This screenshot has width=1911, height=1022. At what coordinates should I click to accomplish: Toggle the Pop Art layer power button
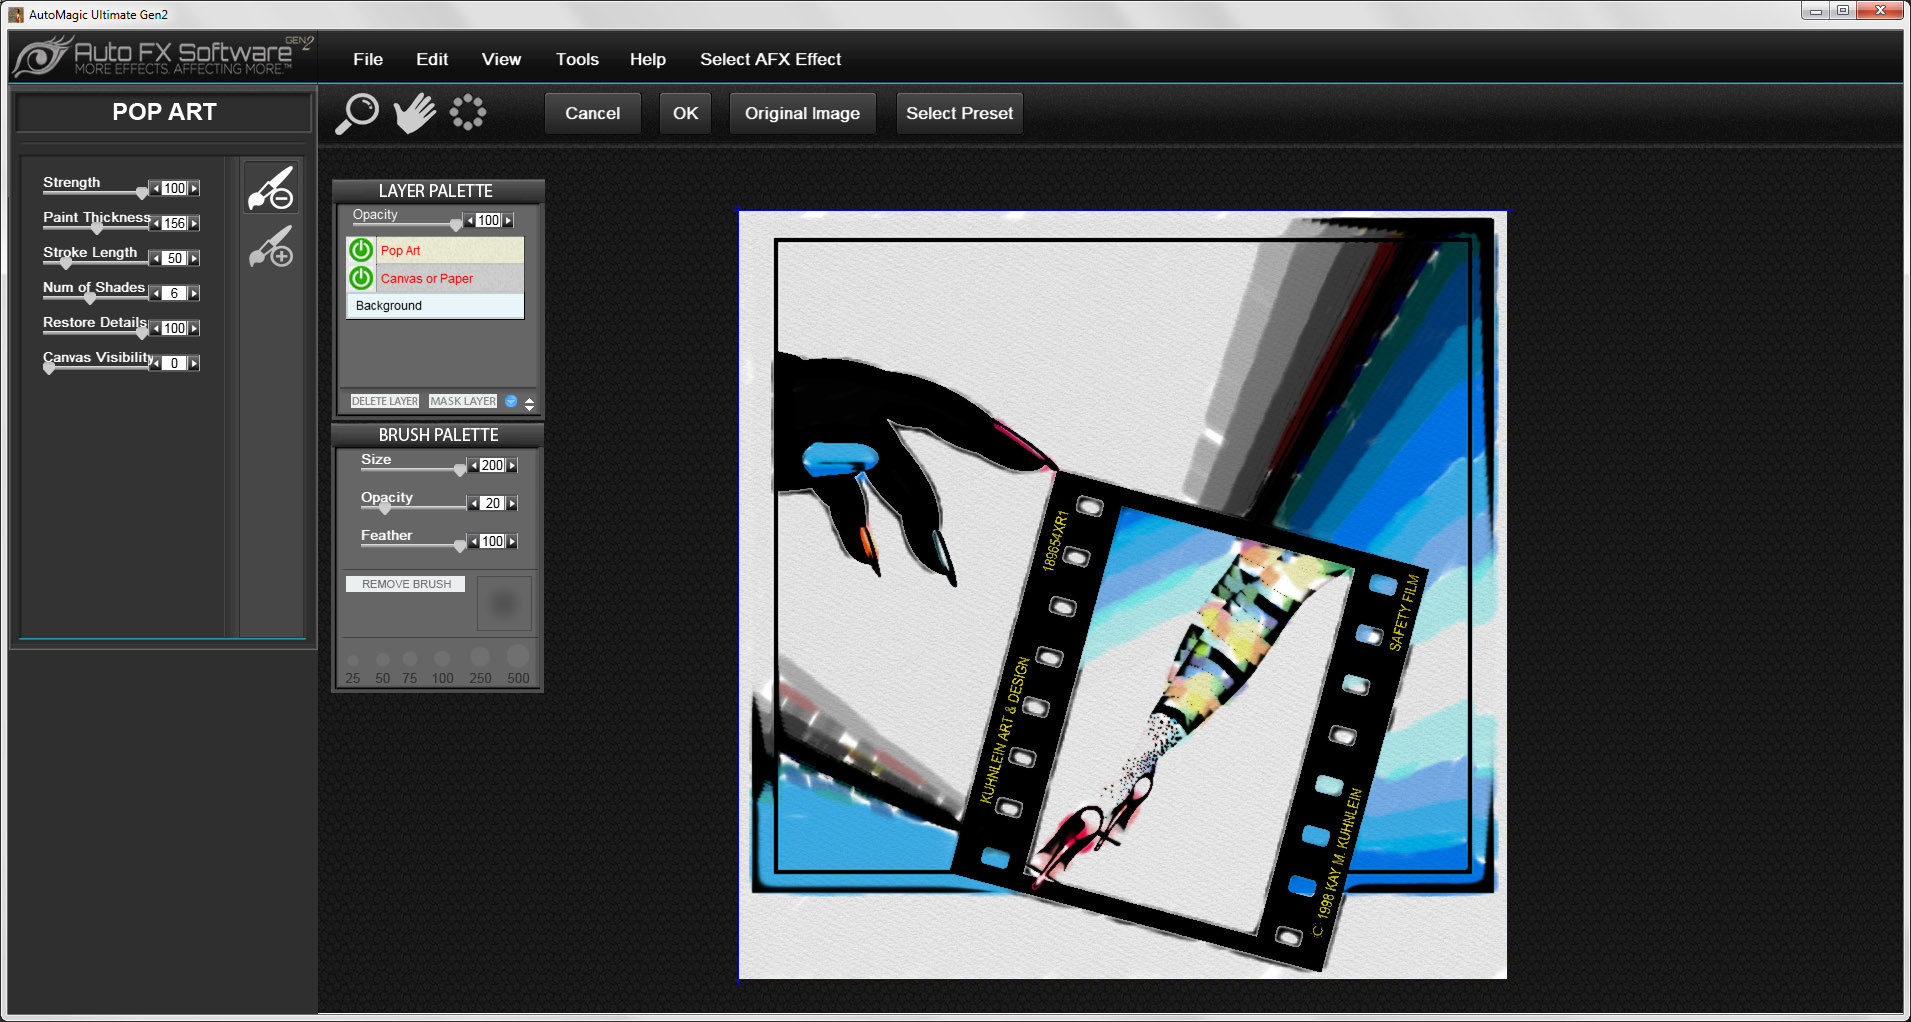pos(361,250)
